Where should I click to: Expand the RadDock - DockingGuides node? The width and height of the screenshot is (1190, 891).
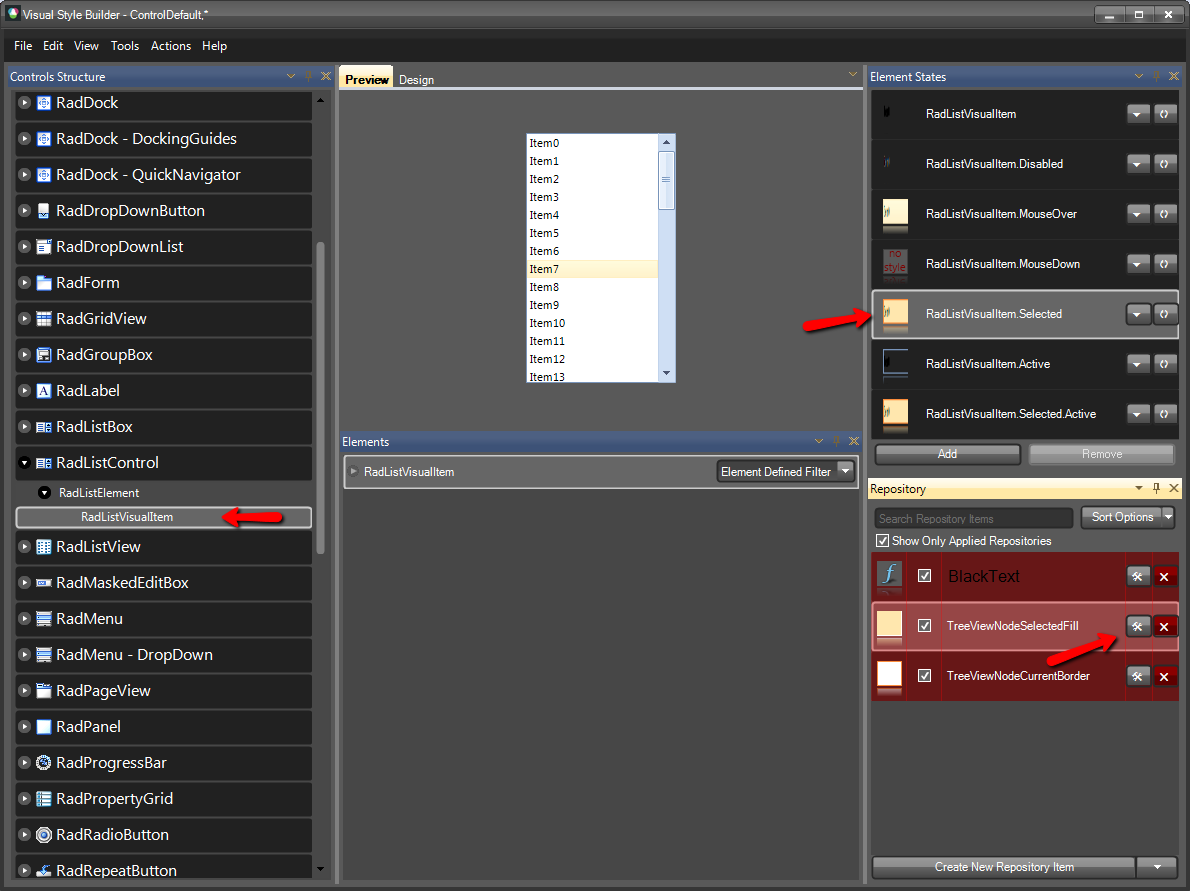(x=25, y=139)
